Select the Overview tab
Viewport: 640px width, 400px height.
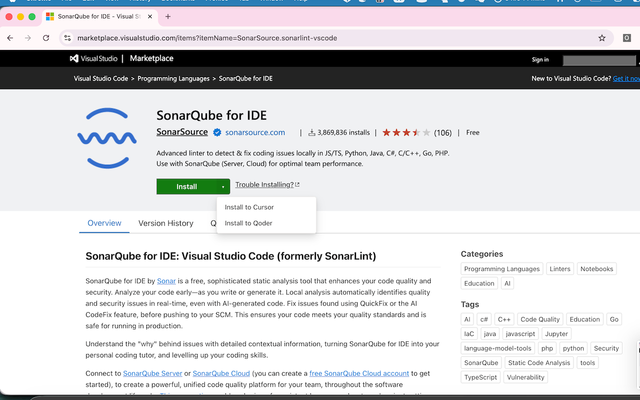click(104, 223)
